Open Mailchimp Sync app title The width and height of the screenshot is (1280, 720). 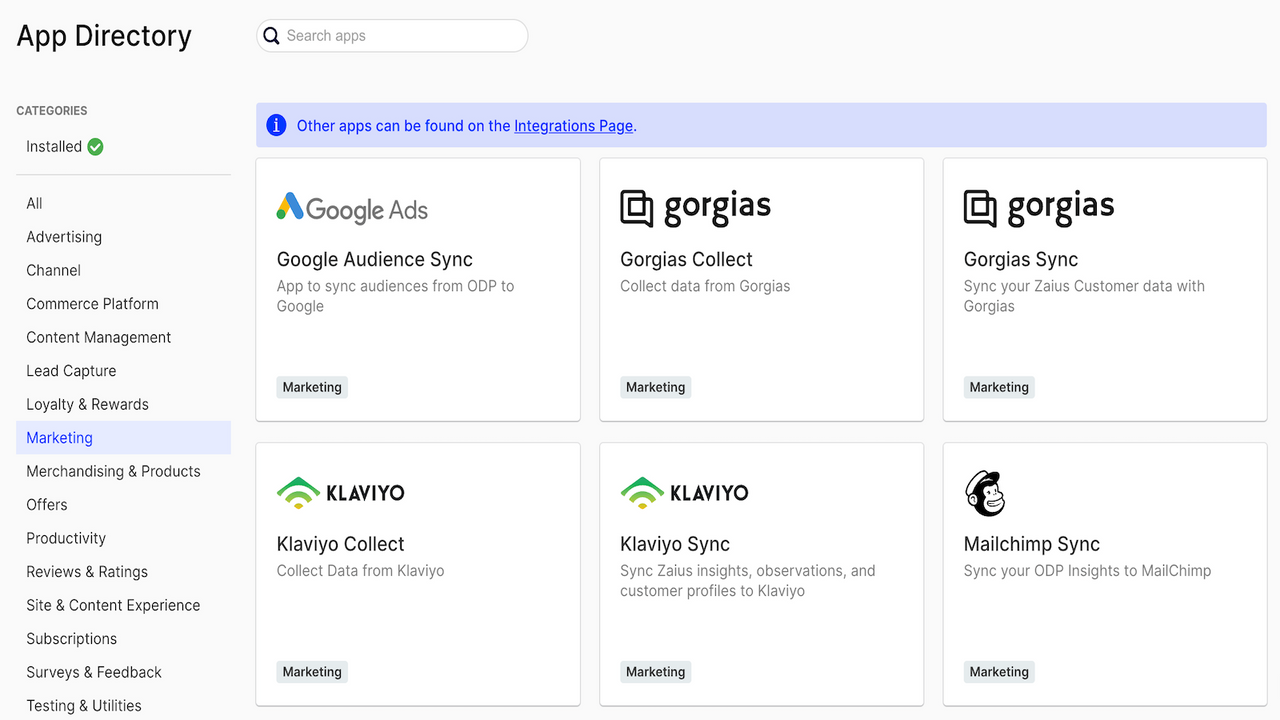tap(1032, 545)
